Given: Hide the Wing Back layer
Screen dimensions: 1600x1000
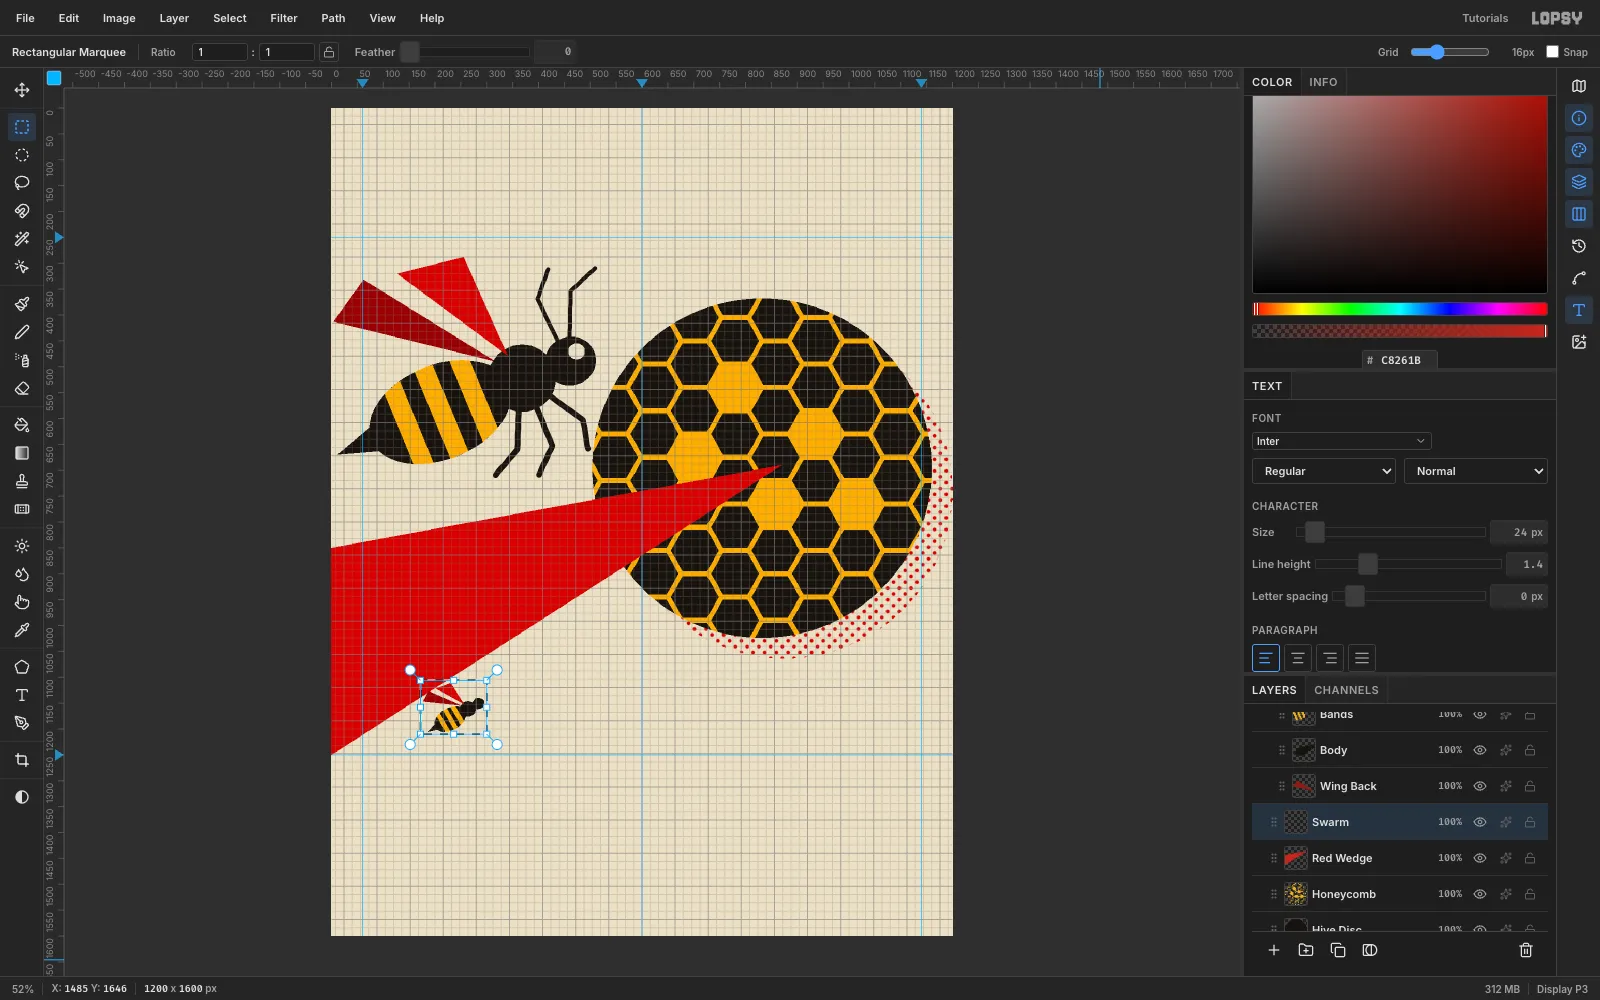Looking at the screenshot, I should 1480,786.
